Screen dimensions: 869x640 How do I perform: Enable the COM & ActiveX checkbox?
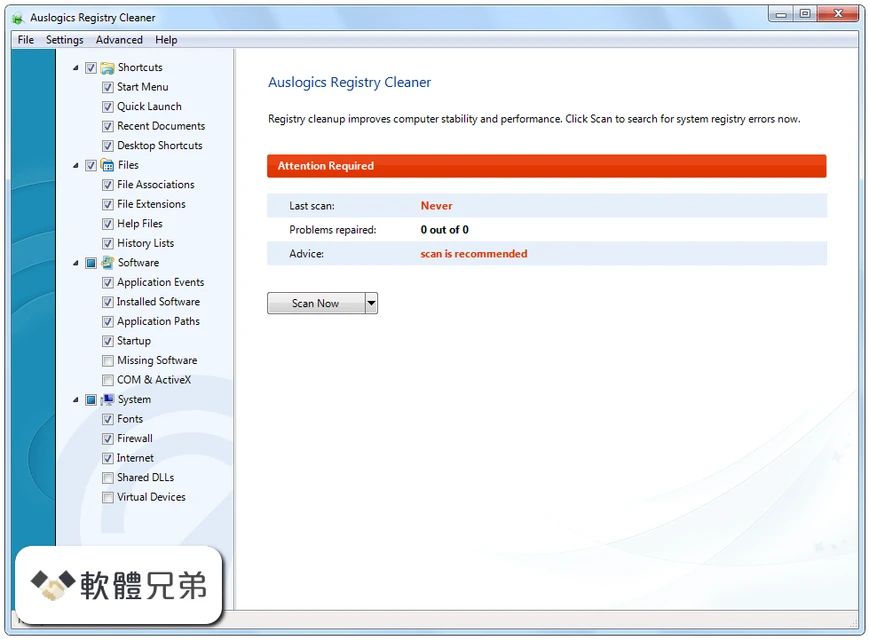[108, 380]
